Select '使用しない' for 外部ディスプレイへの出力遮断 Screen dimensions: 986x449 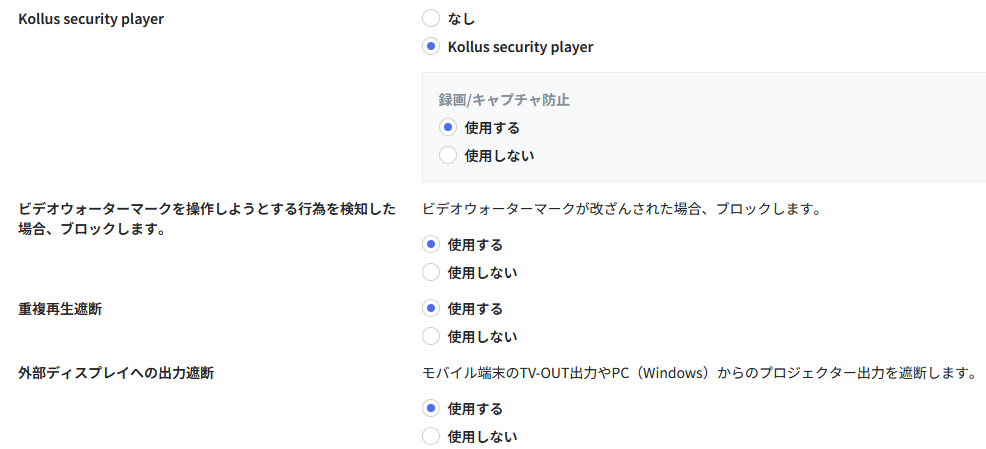pos(431,436)
